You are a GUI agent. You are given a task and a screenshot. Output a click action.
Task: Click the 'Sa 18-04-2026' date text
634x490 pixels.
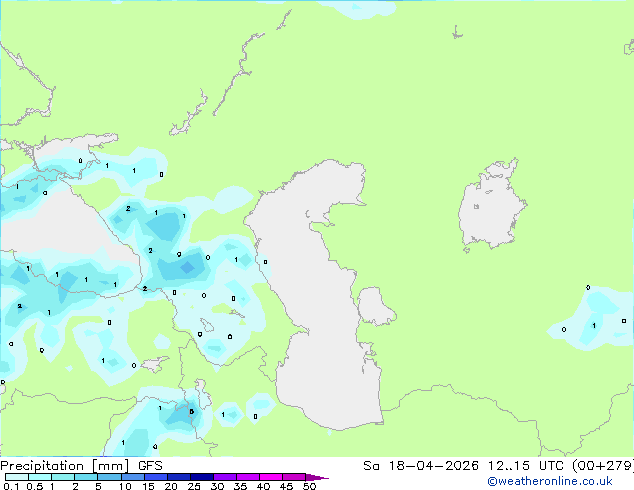pos(421,466)
